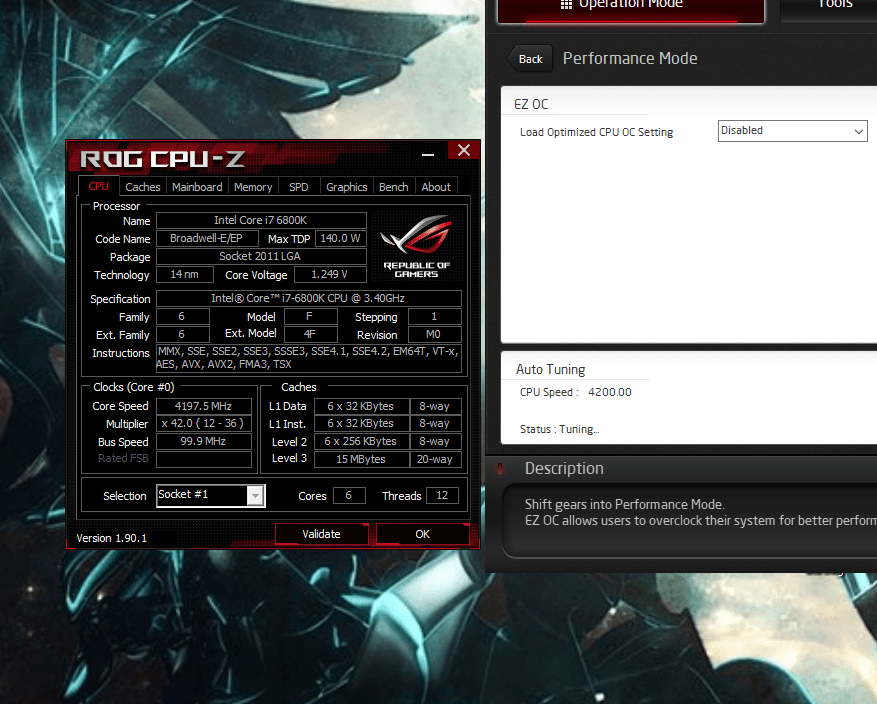Click the Back button in Performance Mode
This screenshot has height=704, width=877.
[530, 59]
